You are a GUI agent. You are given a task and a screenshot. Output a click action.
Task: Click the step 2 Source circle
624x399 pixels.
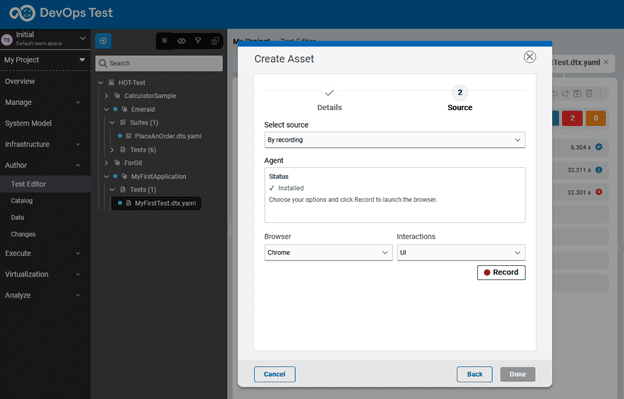[460, 93]
